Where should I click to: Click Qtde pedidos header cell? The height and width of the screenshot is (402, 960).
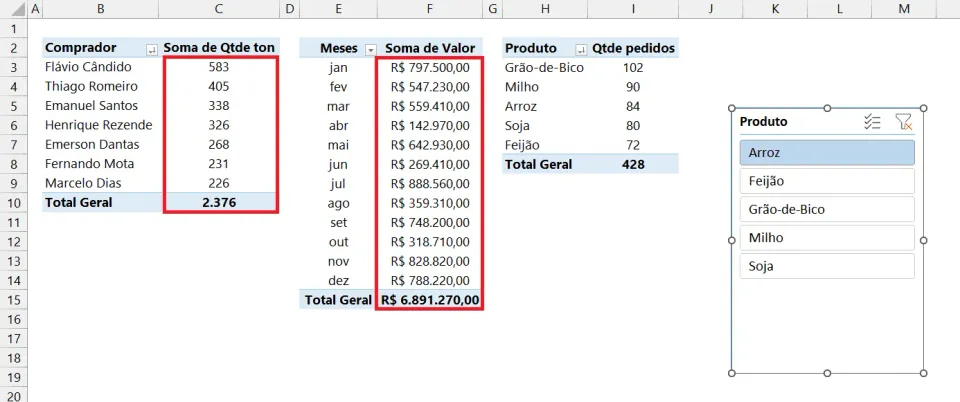coord(633,48)
